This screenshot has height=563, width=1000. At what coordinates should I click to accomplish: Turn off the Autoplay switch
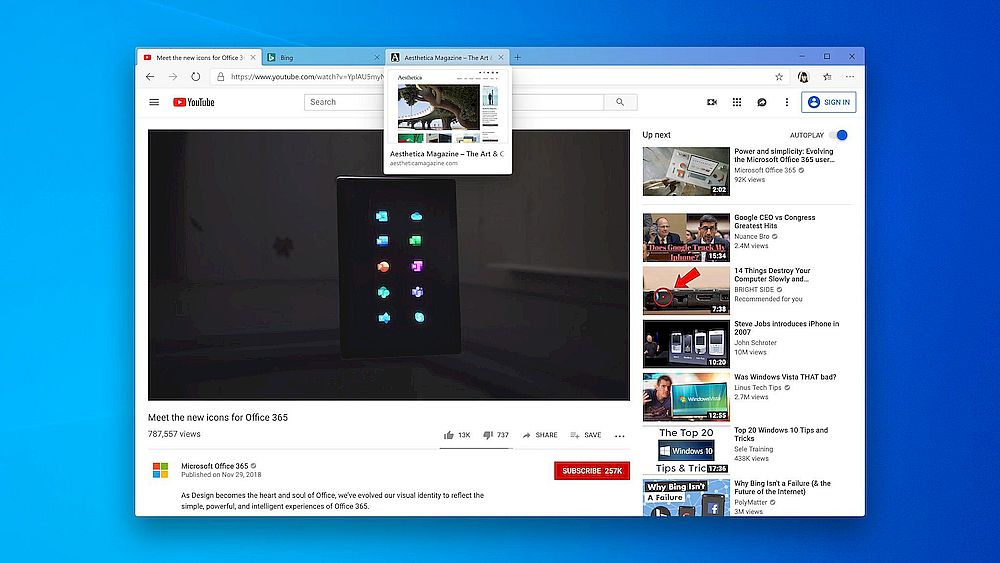coord(838,135)
